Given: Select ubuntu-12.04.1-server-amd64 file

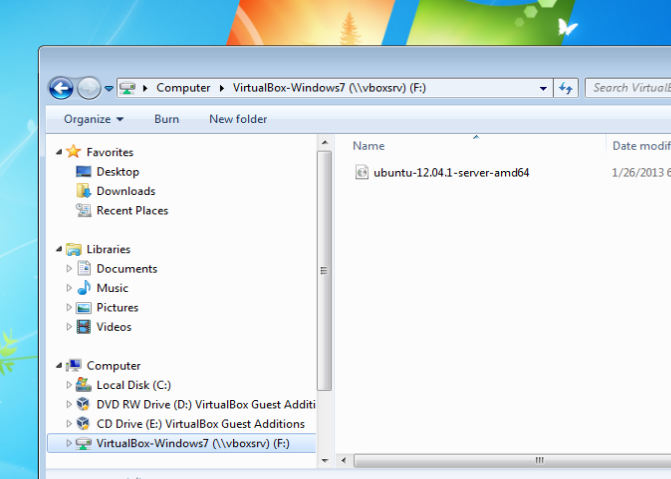Looking at the screenshot, I should [x=451, y=173].
